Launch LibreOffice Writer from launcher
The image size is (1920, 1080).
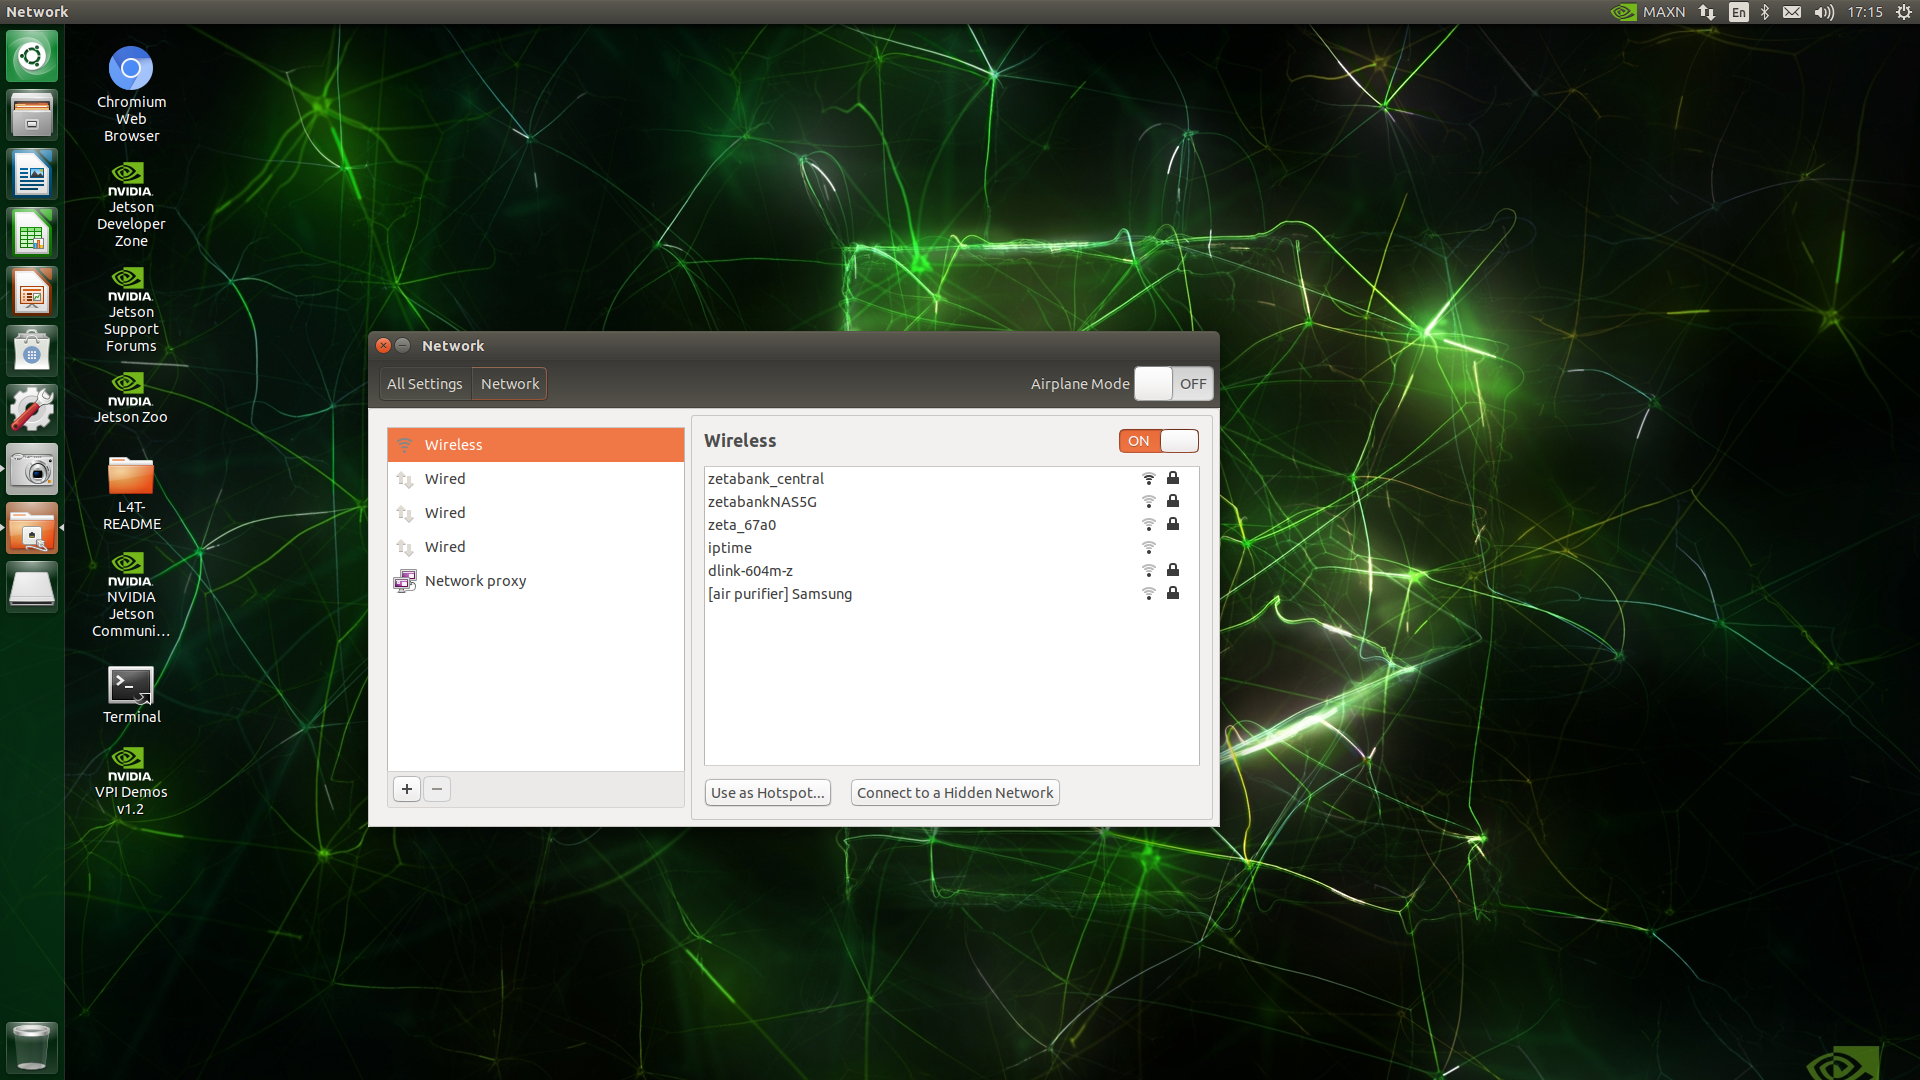click(x=32, y=174)
